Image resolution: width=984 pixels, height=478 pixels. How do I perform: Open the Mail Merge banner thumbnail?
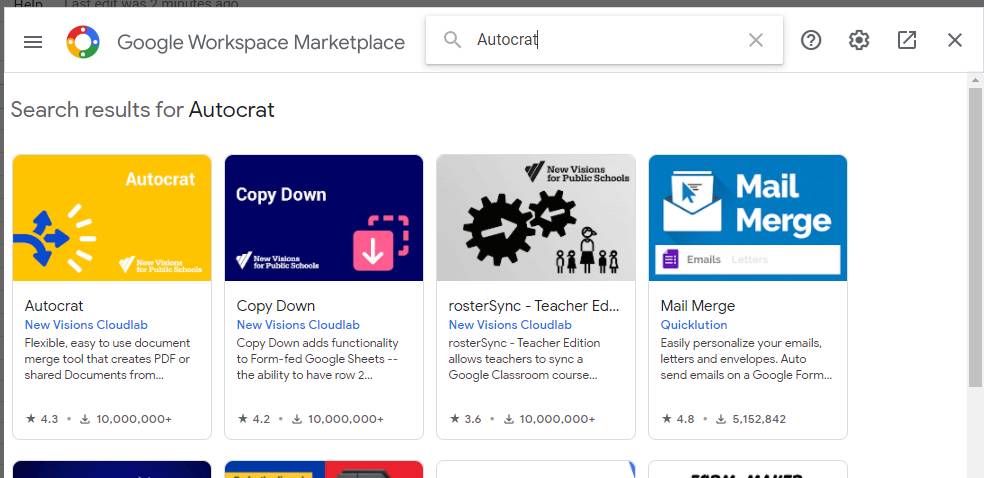(748, 218)
